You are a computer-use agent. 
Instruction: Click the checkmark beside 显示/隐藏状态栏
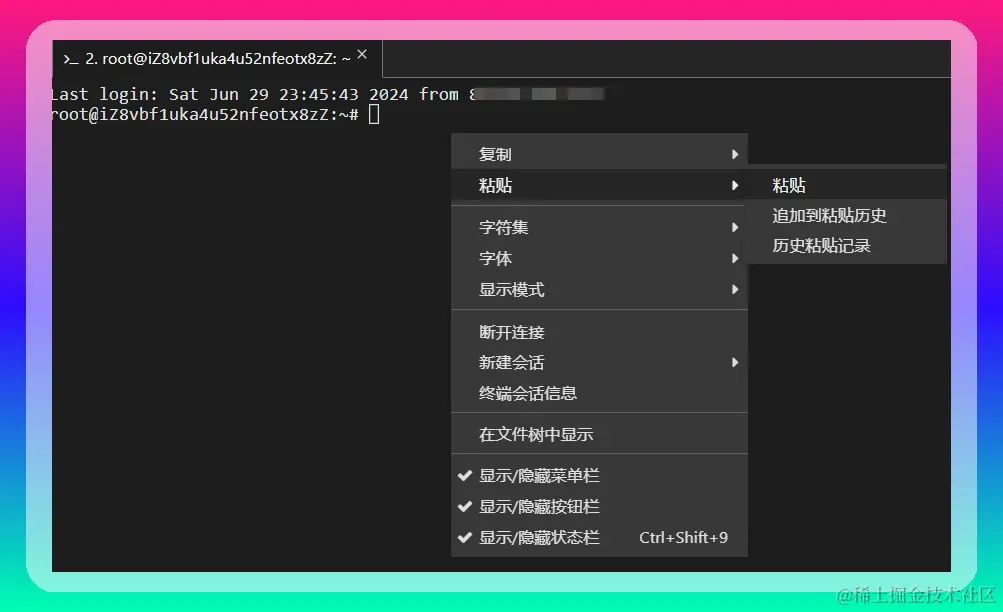464,537
